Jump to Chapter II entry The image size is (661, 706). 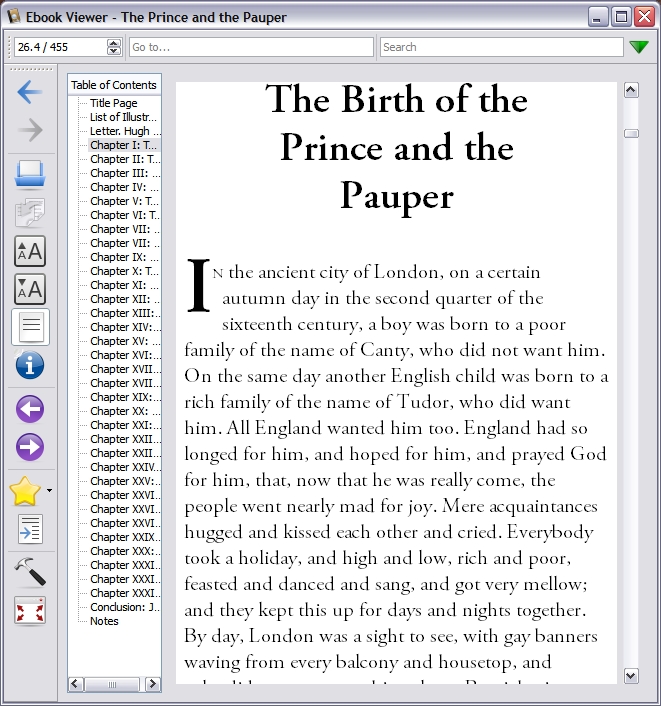(125, 159)
